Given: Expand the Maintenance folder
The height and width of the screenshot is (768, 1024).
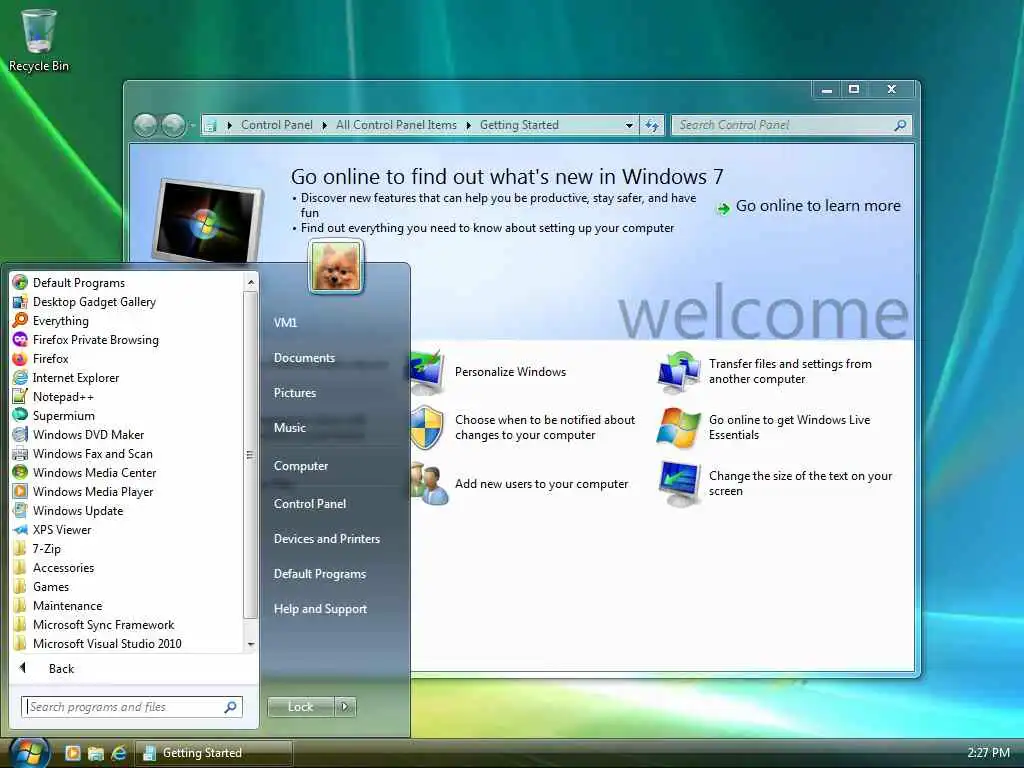Looking at the screenshot, I should coord(67,605).
